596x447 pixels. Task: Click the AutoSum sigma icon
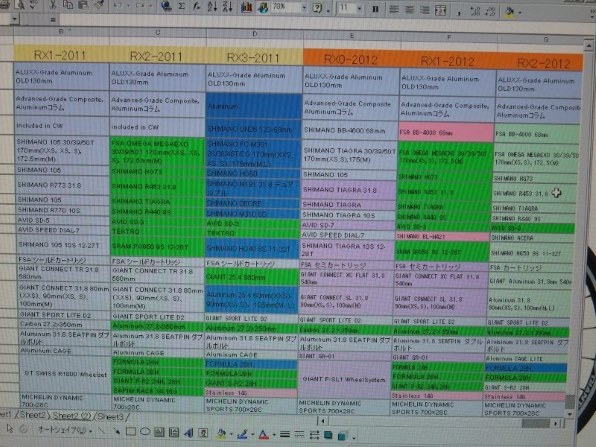click(182, 6)
